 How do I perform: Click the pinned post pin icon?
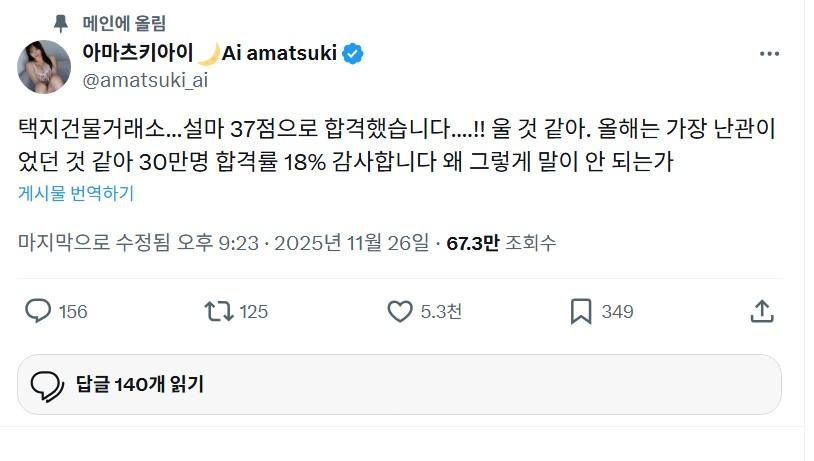[x=62, y=22]
